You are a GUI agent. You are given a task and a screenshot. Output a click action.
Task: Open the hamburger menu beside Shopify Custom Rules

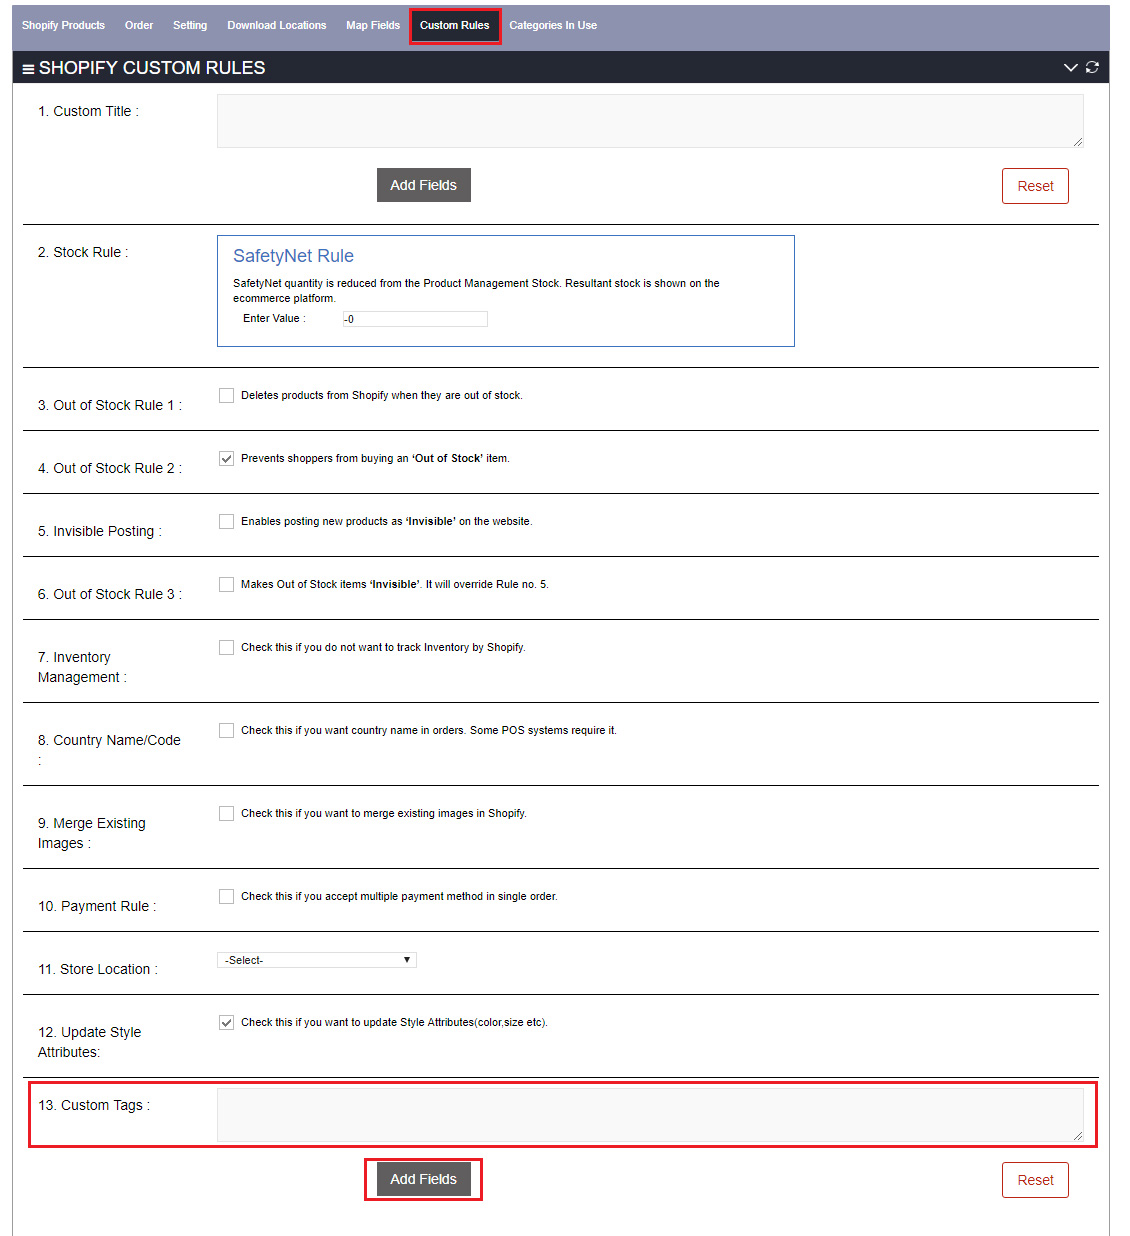pyautogui.click(x=28, y=69)
